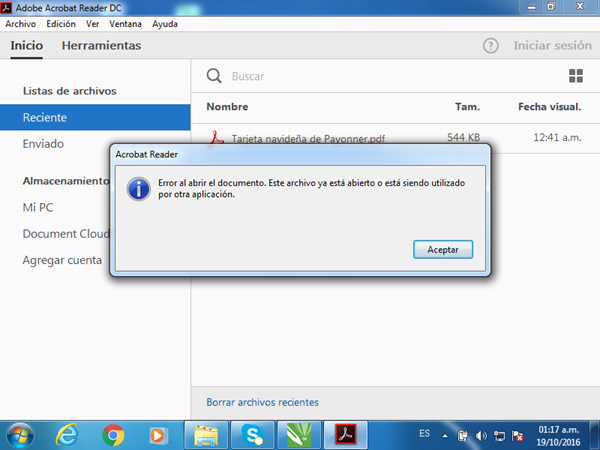Screen dimensions: 600x450
Task: Click Agregar cuenta option
Action: point(62,260)
